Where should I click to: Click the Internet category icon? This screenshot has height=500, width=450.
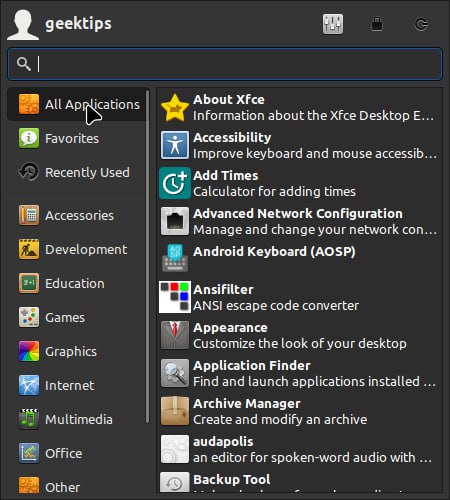coord(29,385)
